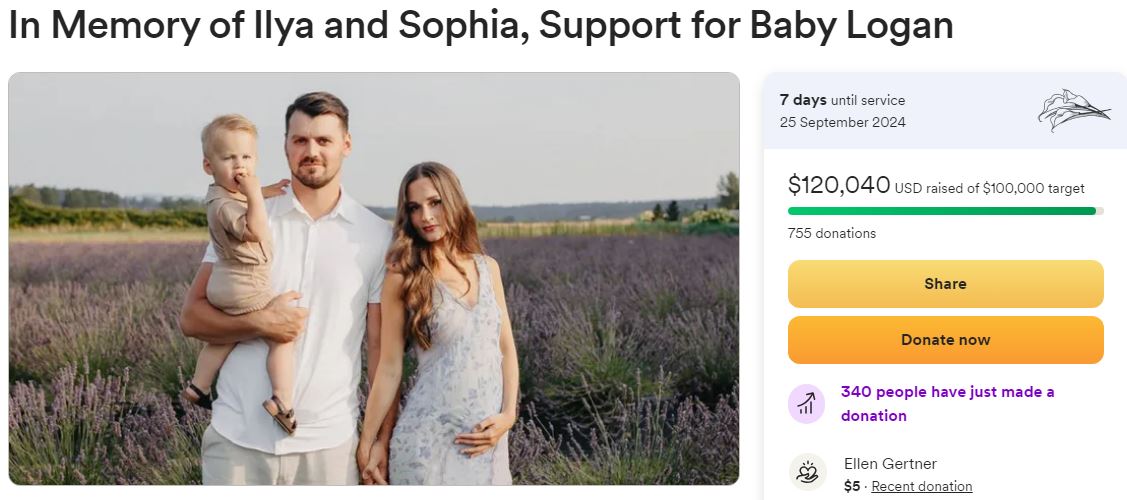1127x500 pixels.
Task: Select donor name Ellen Gertner
Action: coord(890,463)
